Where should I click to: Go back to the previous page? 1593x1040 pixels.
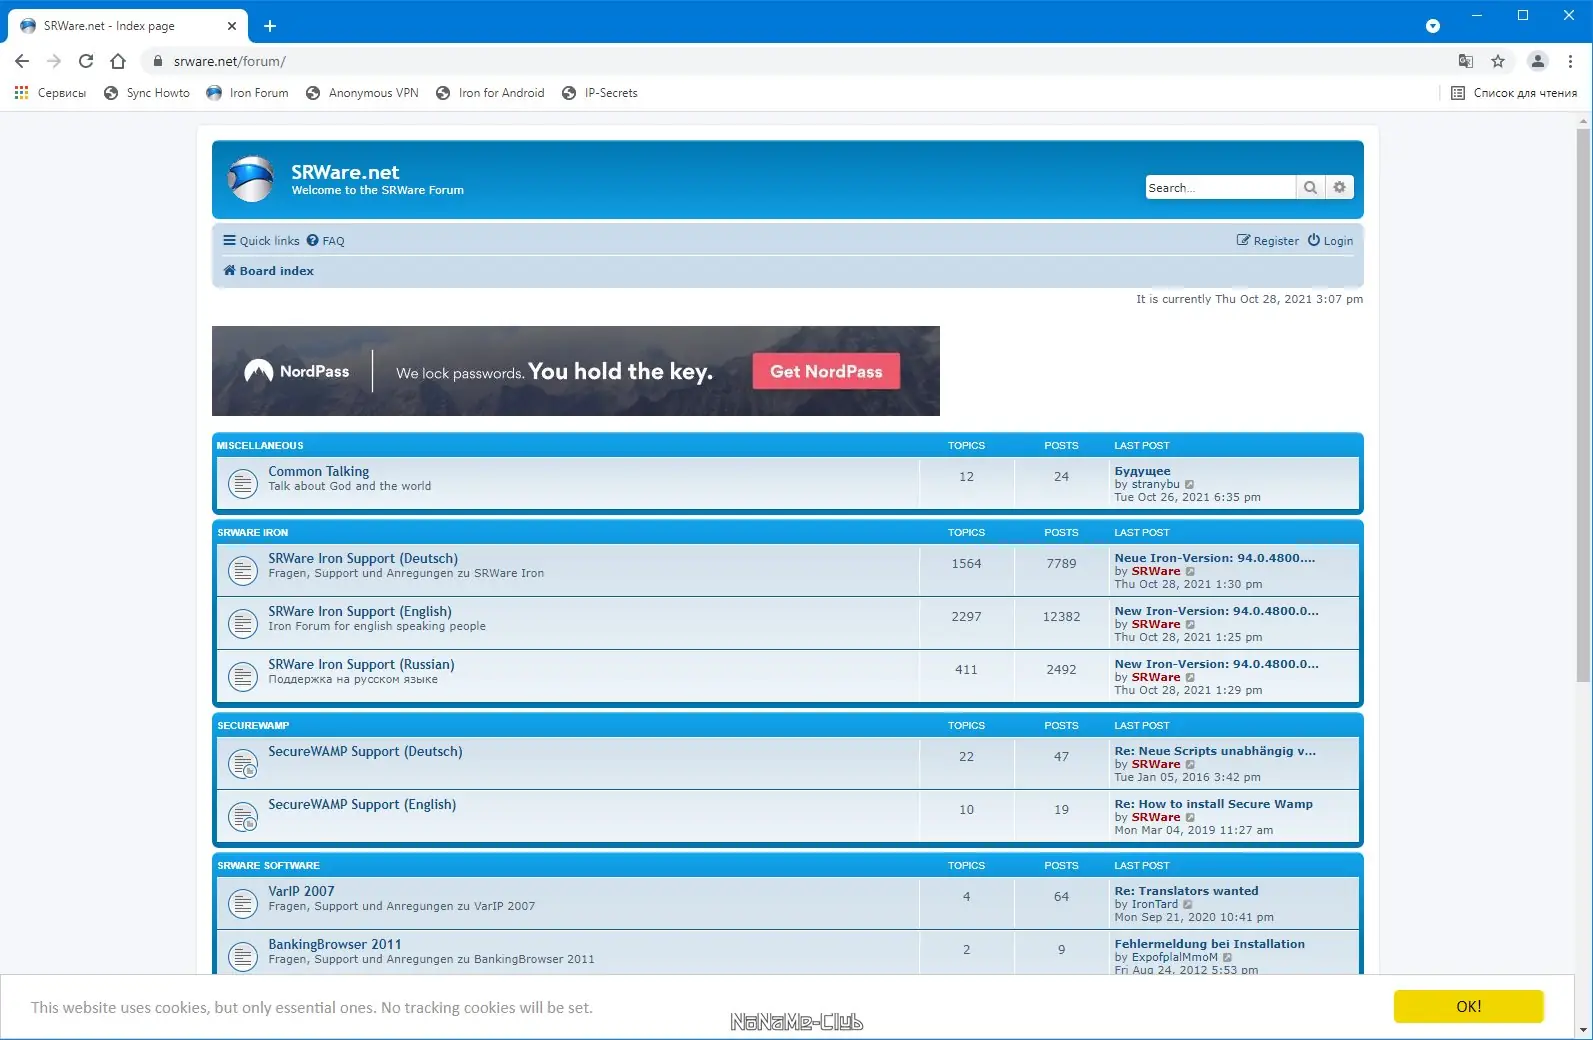pos(22,61)
